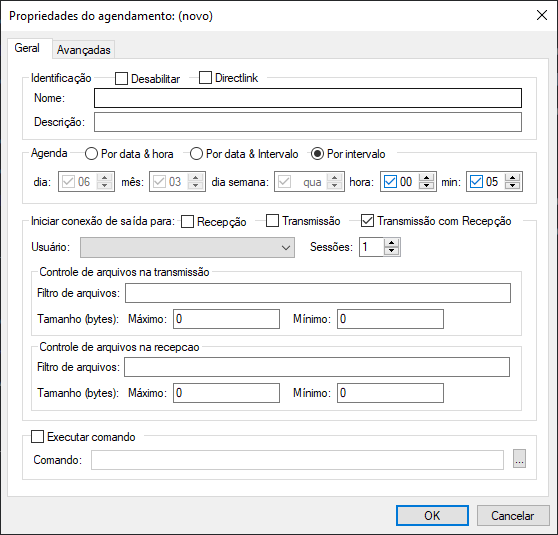Toggle the checkbox inside the min field
558x535 pixels.
tap(476, 182)
